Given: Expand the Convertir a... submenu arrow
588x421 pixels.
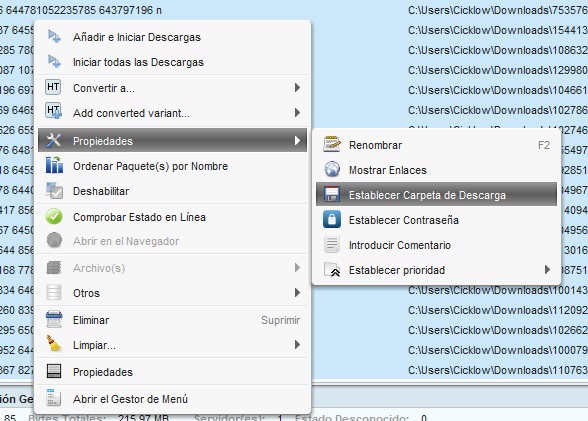Looking at the screenshot, I should tap(297, 88).
